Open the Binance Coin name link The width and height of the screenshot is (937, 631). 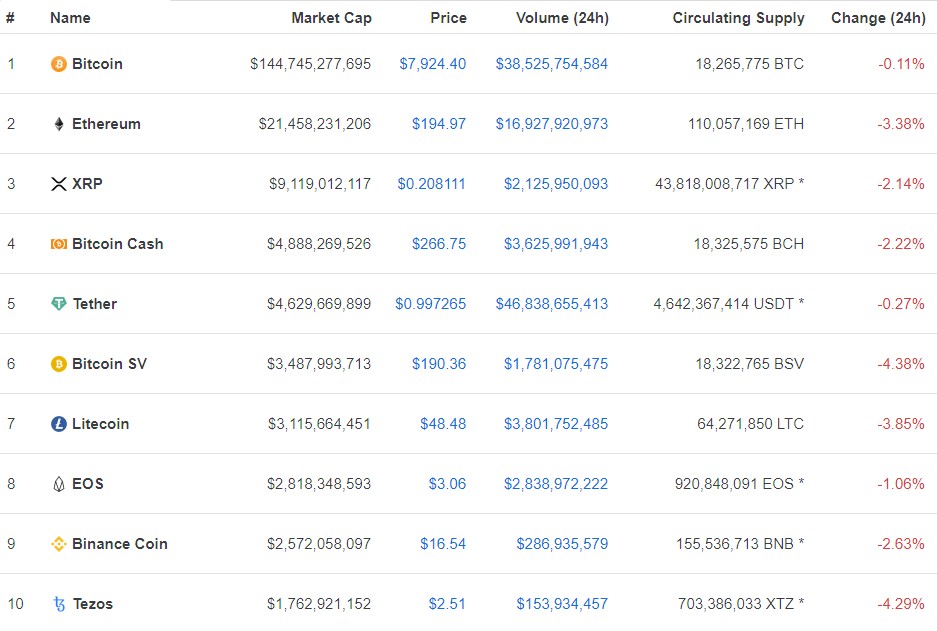120,544
